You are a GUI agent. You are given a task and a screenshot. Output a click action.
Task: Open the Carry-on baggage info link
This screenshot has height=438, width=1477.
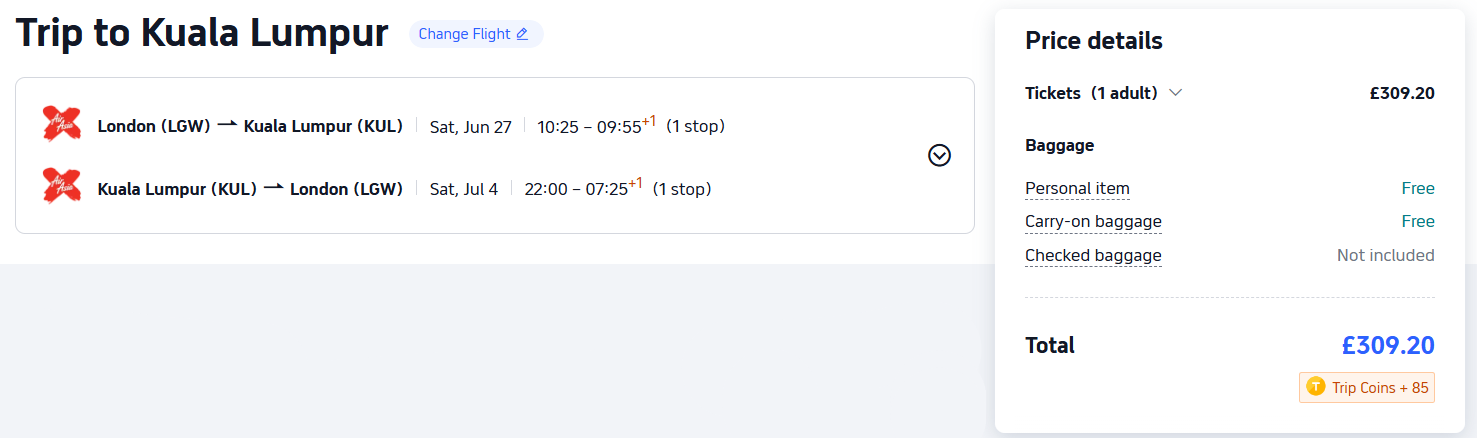(x=1093, y=221)
